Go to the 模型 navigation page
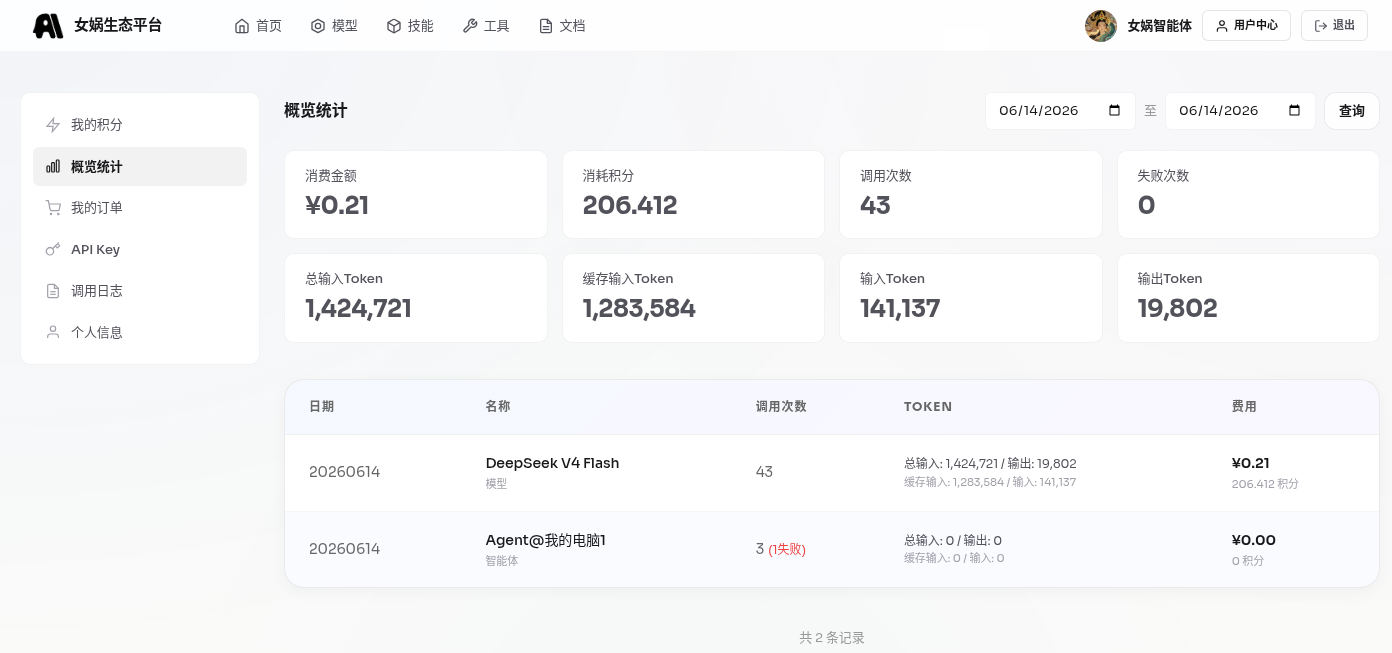 coord(334,26)
